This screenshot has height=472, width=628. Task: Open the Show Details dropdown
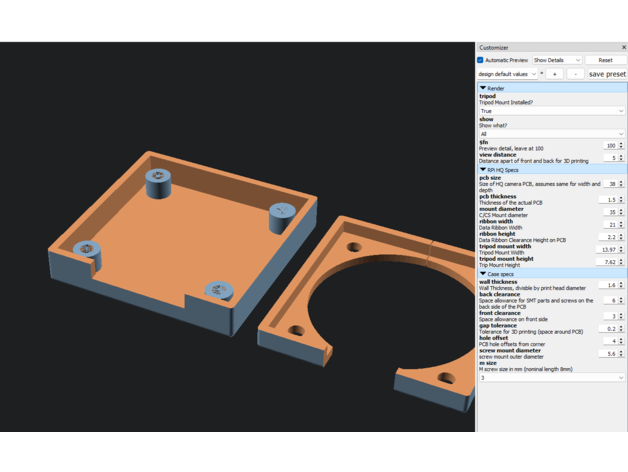[556, 60]
